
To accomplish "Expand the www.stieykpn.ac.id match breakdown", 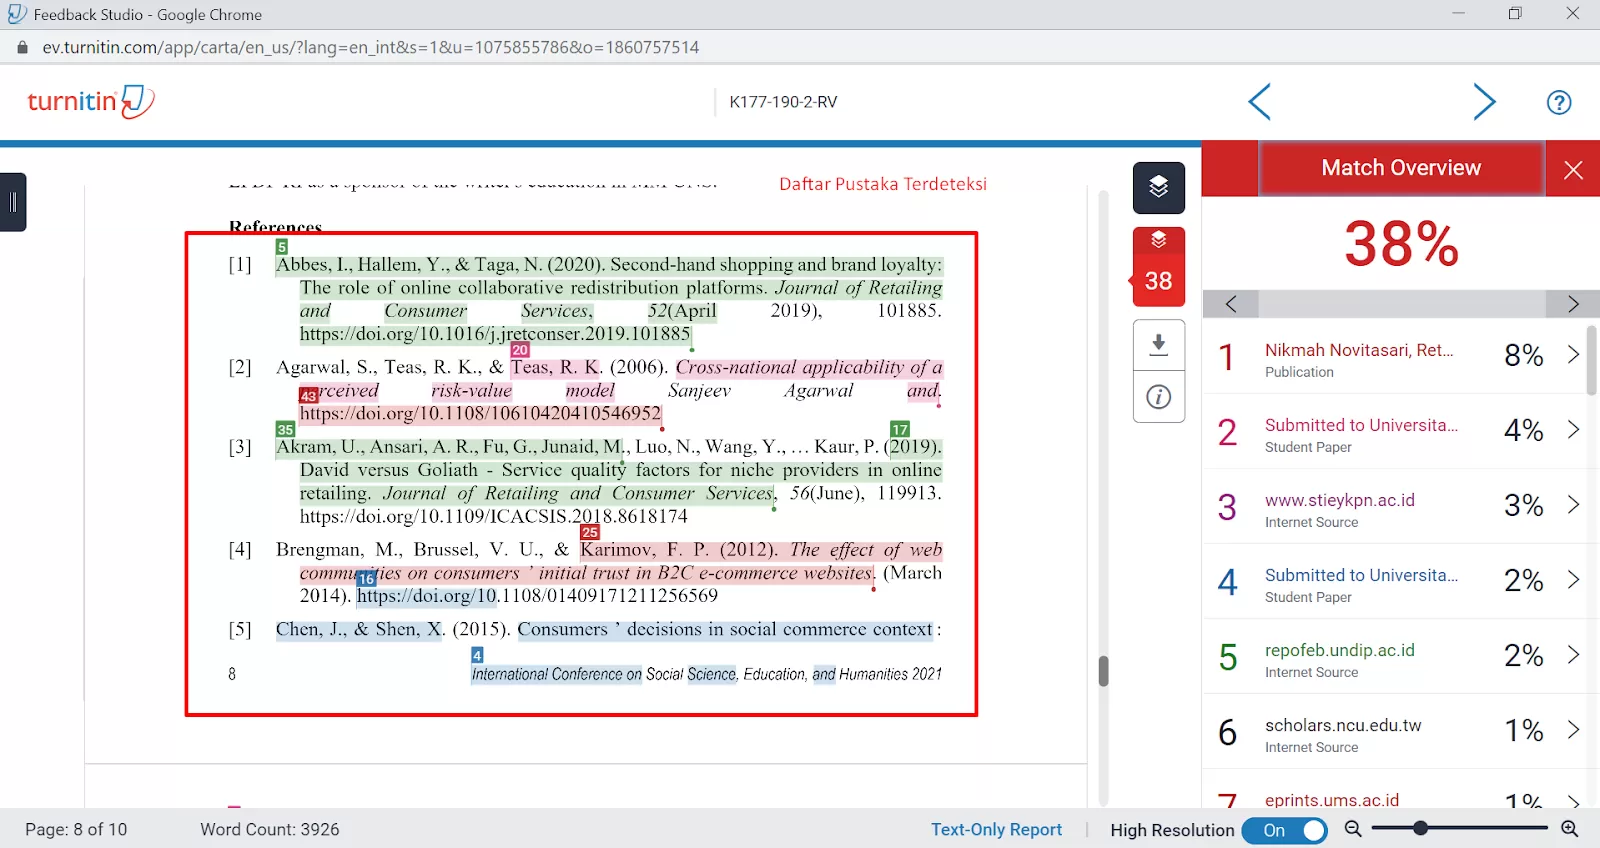I will click(x=1572, y=505).
